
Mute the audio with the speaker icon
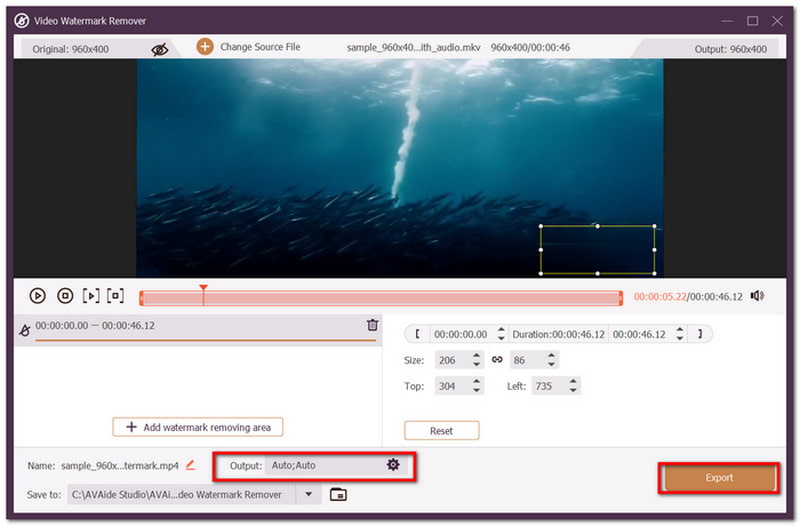tap(758, 296)
